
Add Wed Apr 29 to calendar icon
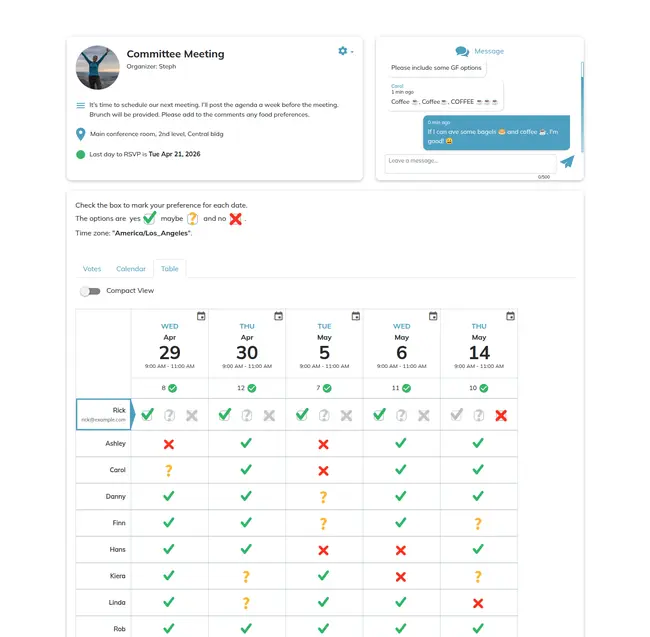tap(201, 316)
